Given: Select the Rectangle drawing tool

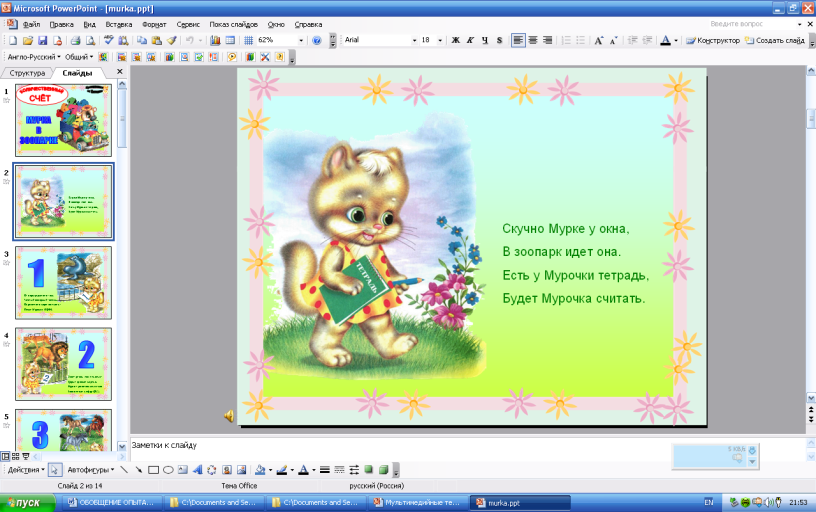Looking at the screenshot, I should 153,469.
